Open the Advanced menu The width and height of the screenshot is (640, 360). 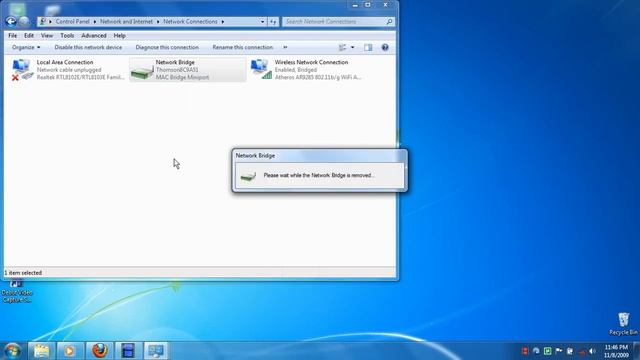[94, 36]
